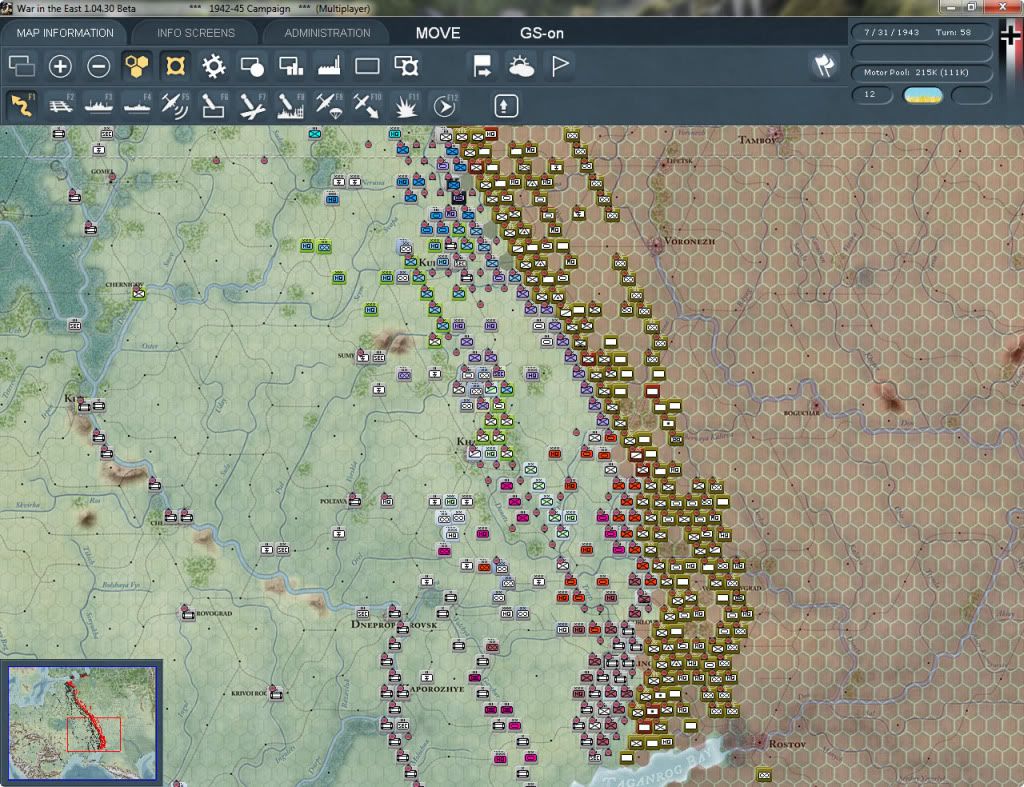
Task: Zoom in the map with plus icon
Action: click(x=60, y=66)
